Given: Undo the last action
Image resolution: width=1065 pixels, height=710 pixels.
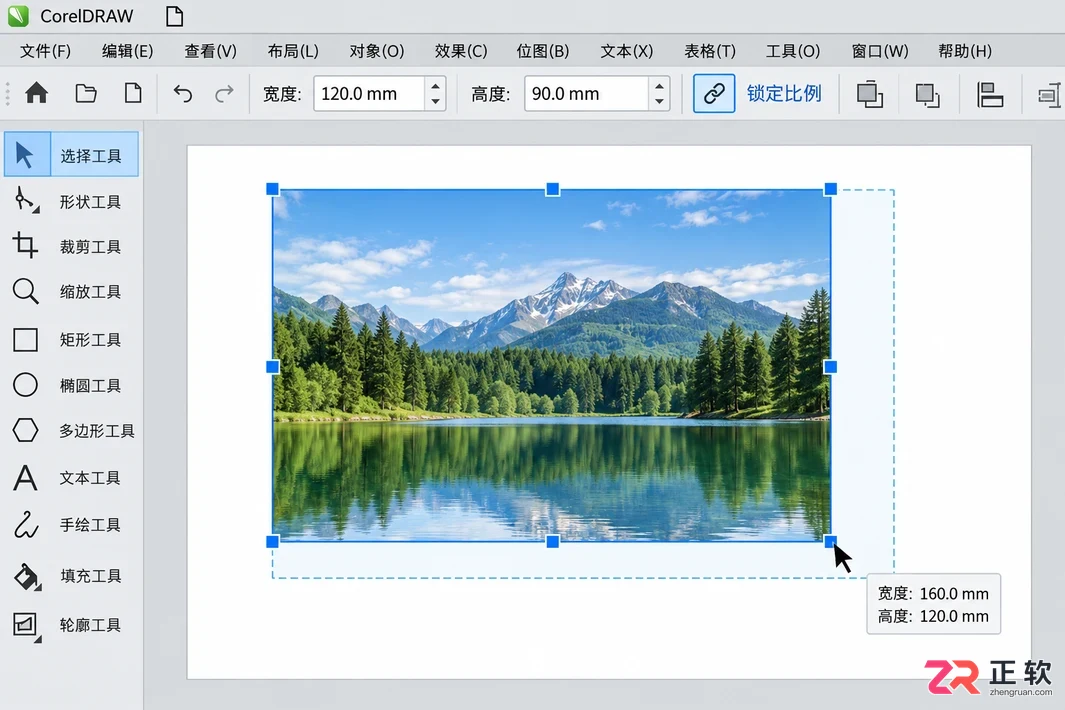Looking at the screenshot, I should pyautogui.click(x=183, y=93).
